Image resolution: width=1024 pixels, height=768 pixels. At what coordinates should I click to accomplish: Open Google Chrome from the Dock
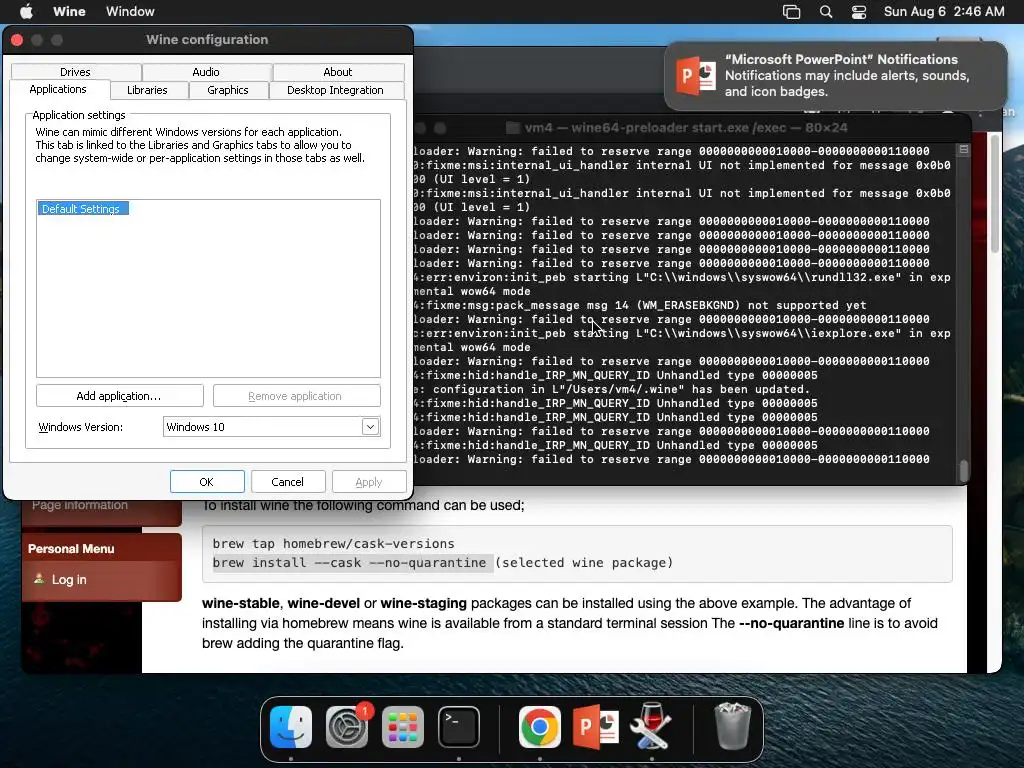pyautogui.click(x=539, y=726)
